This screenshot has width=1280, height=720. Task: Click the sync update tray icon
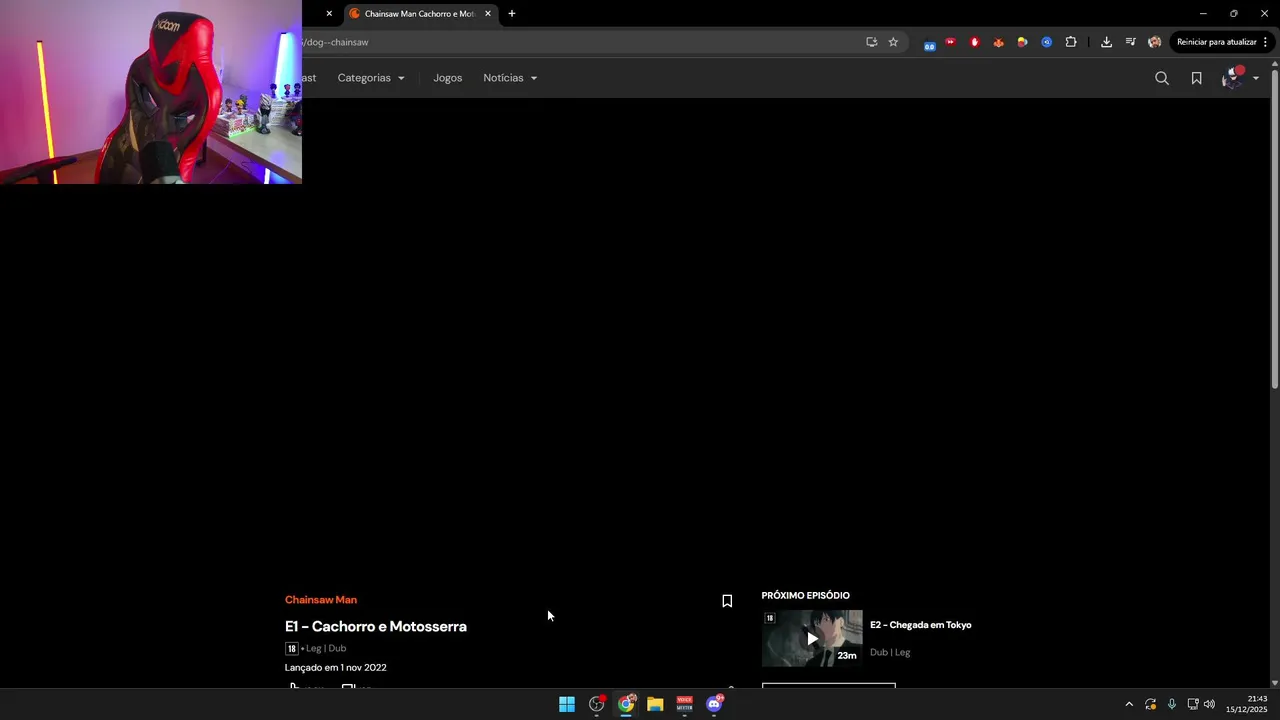[1150, 704]
